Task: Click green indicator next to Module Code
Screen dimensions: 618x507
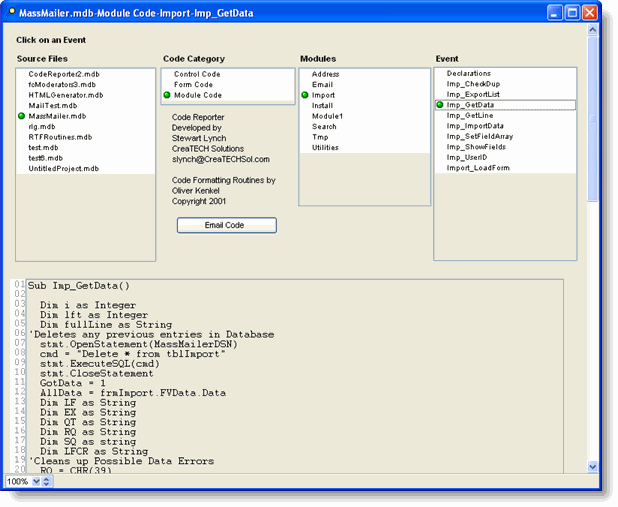Action: pos(167,95)
